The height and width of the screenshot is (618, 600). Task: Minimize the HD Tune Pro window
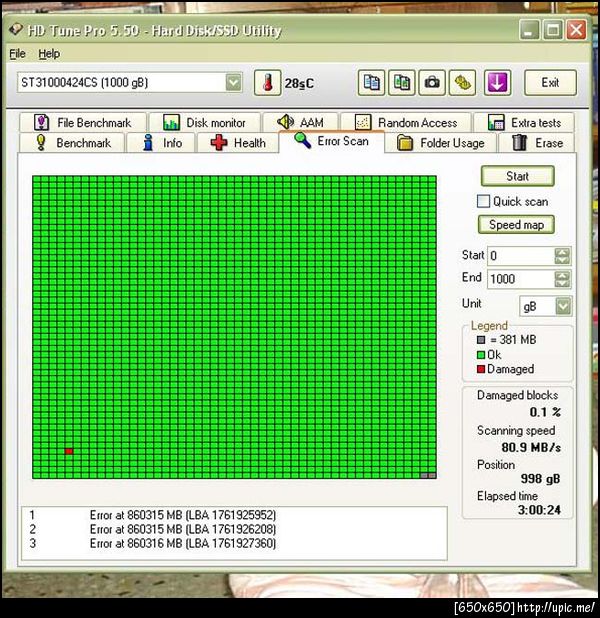coord(529,30)
